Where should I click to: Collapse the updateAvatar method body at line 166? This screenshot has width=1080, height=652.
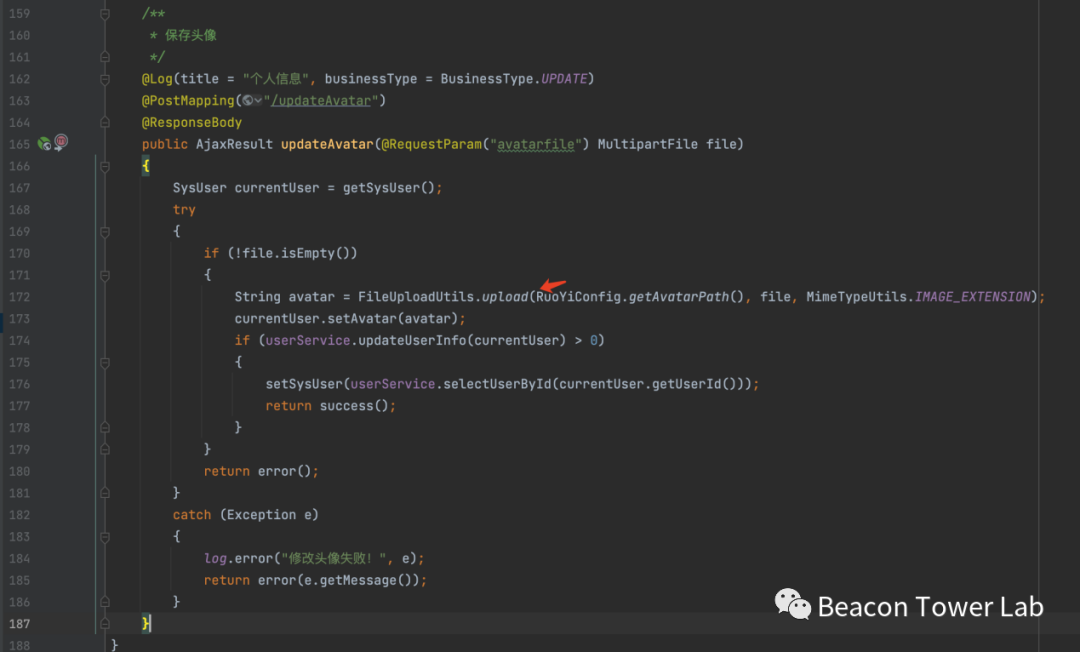pyautogui.click(x=105, y=166)
